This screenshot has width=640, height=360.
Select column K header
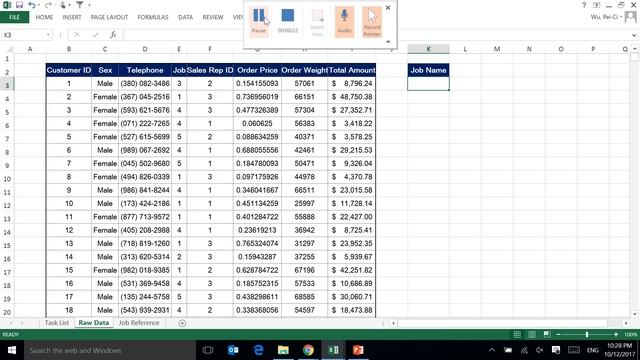428,49
